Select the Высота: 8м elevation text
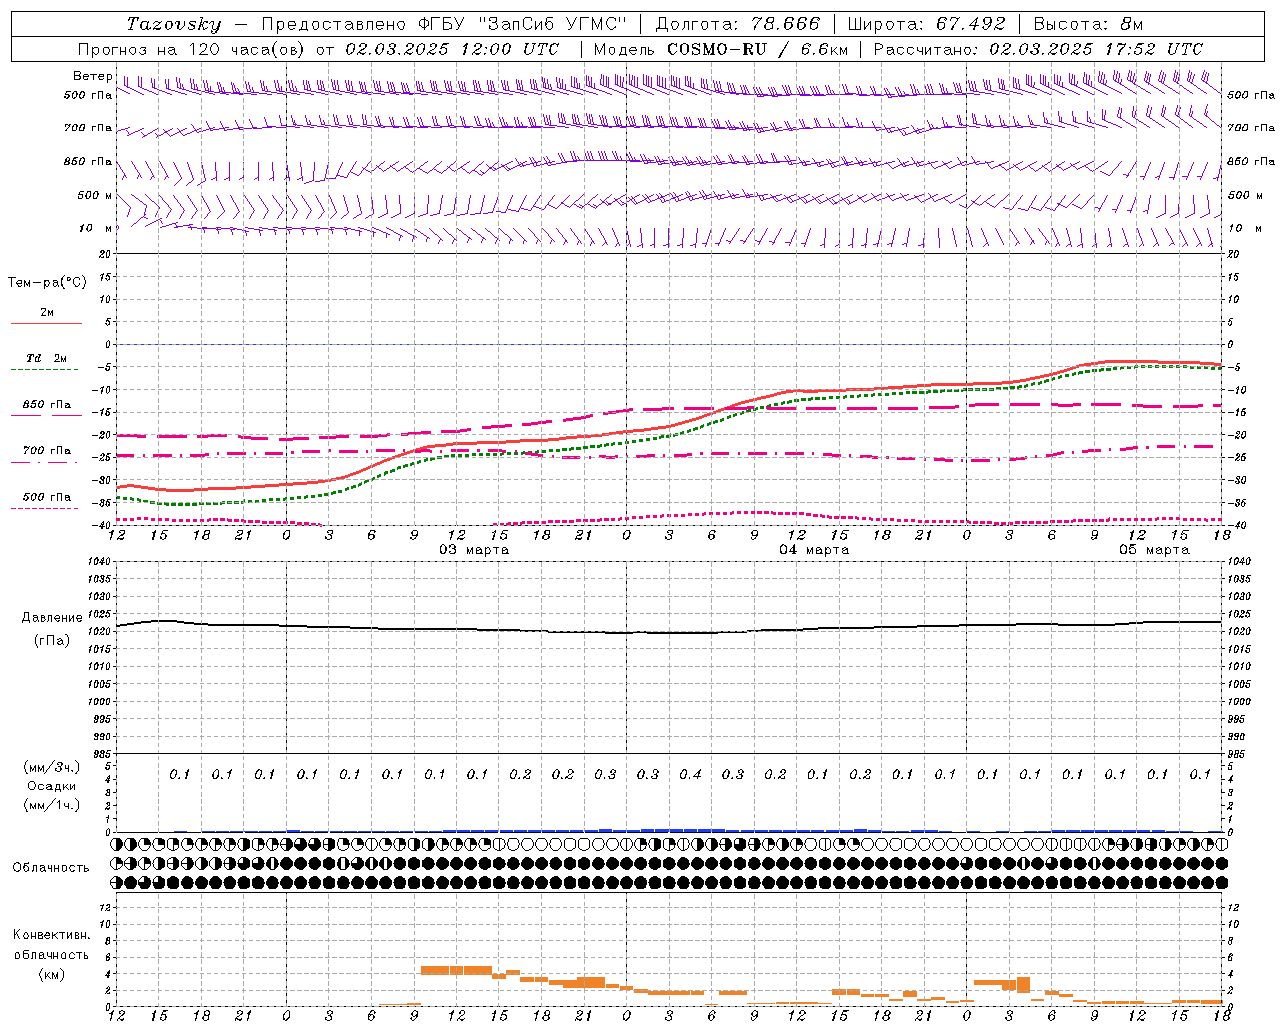Viewport: 1280px width, 1024px height. pos(1088,24)
